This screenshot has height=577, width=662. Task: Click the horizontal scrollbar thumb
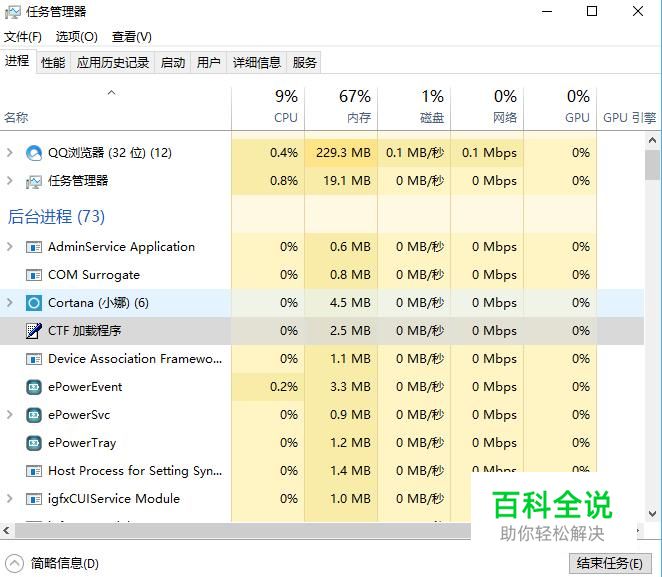[243, 530]
